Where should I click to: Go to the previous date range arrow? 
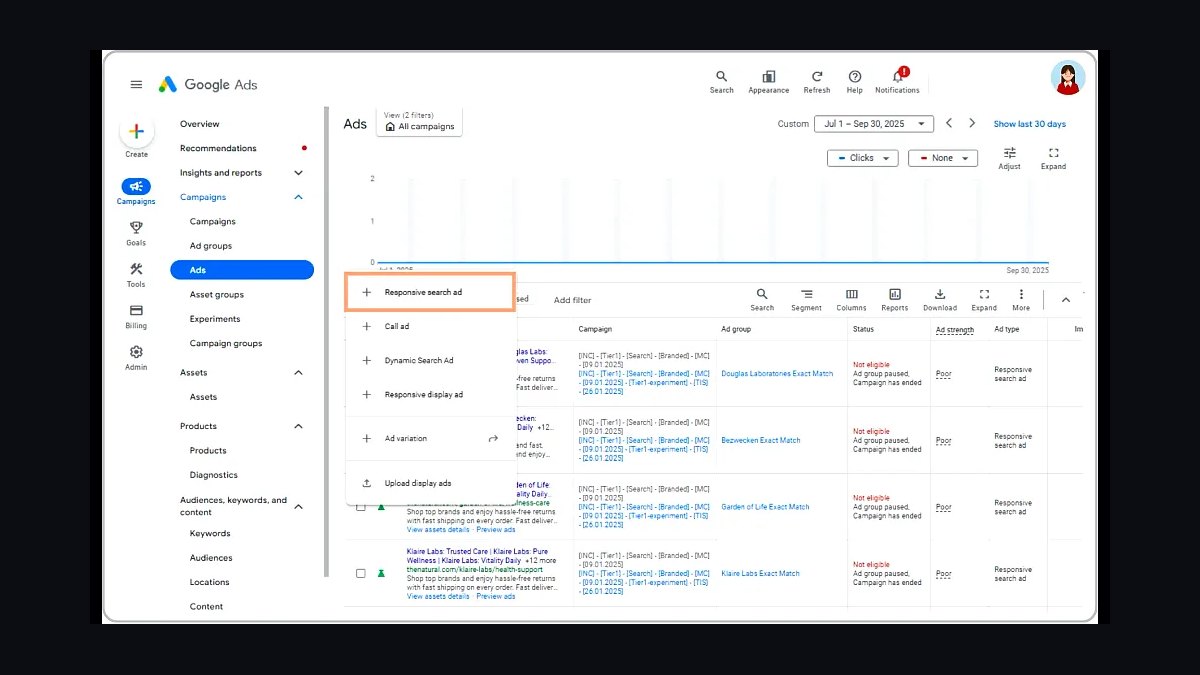click(950, 123)
